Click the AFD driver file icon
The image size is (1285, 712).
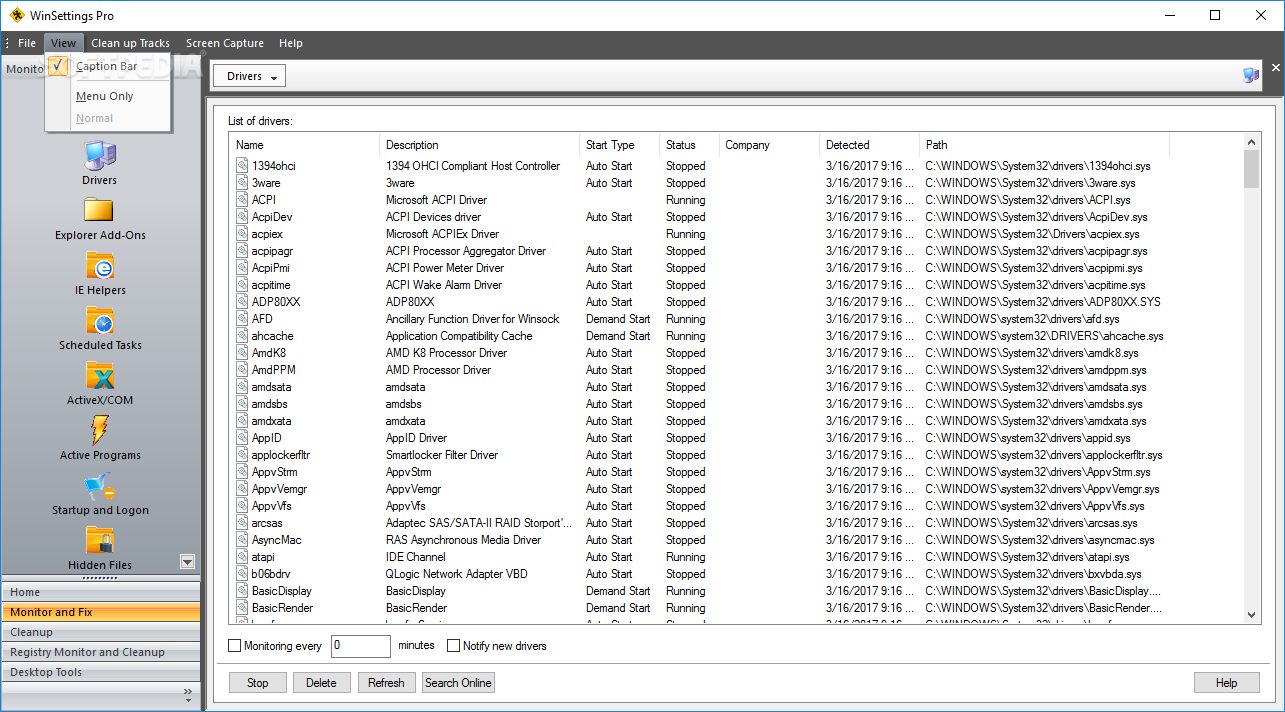242,319
